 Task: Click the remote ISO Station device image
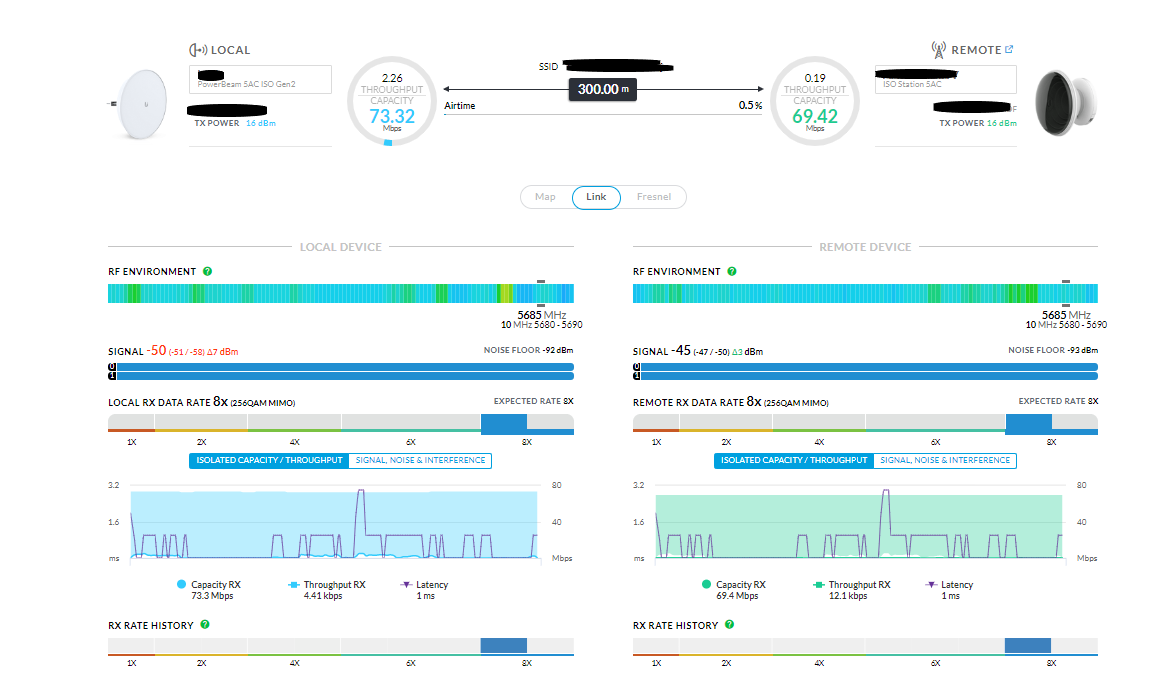pos(1066,105)
